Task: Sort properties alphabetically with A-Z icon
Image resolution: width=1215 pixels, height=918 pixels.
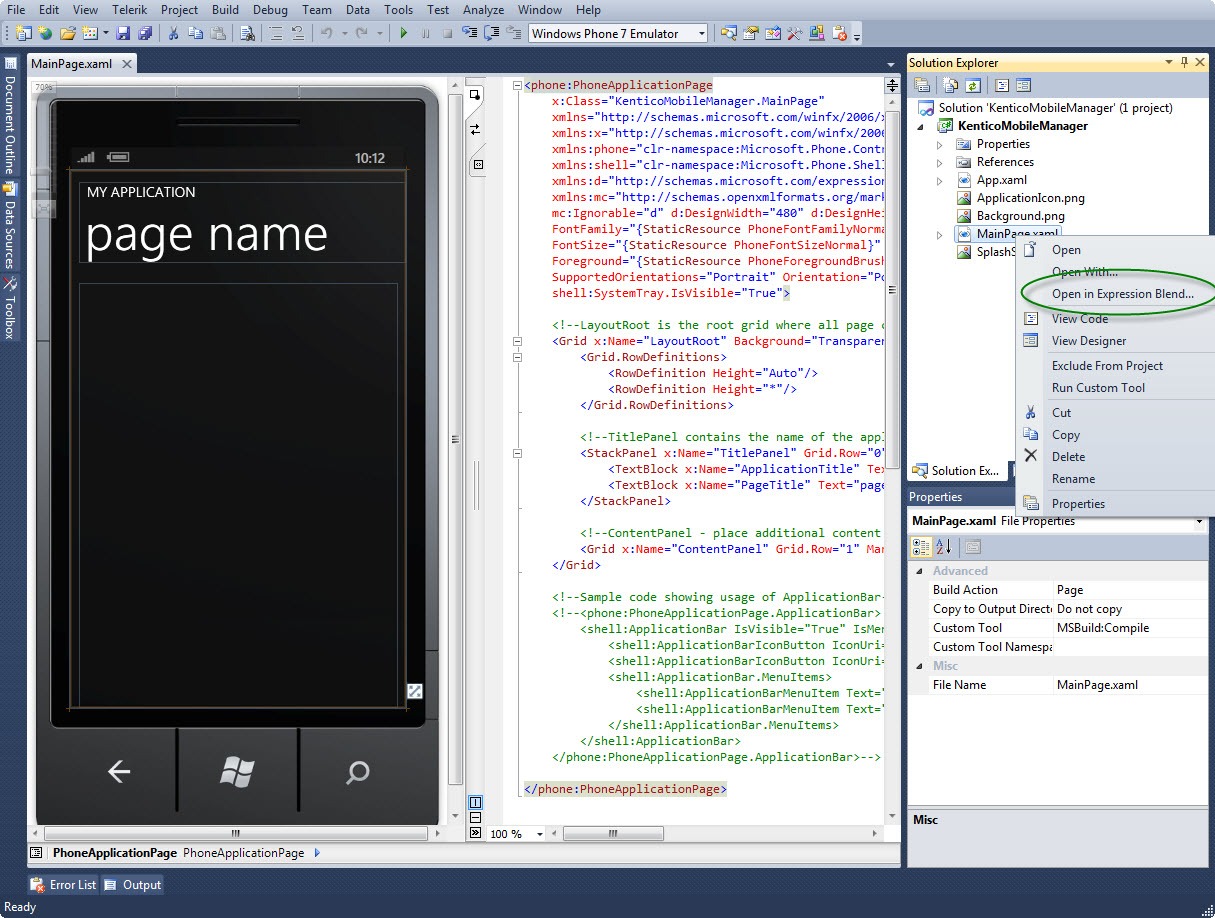Action: coord(943,547)
